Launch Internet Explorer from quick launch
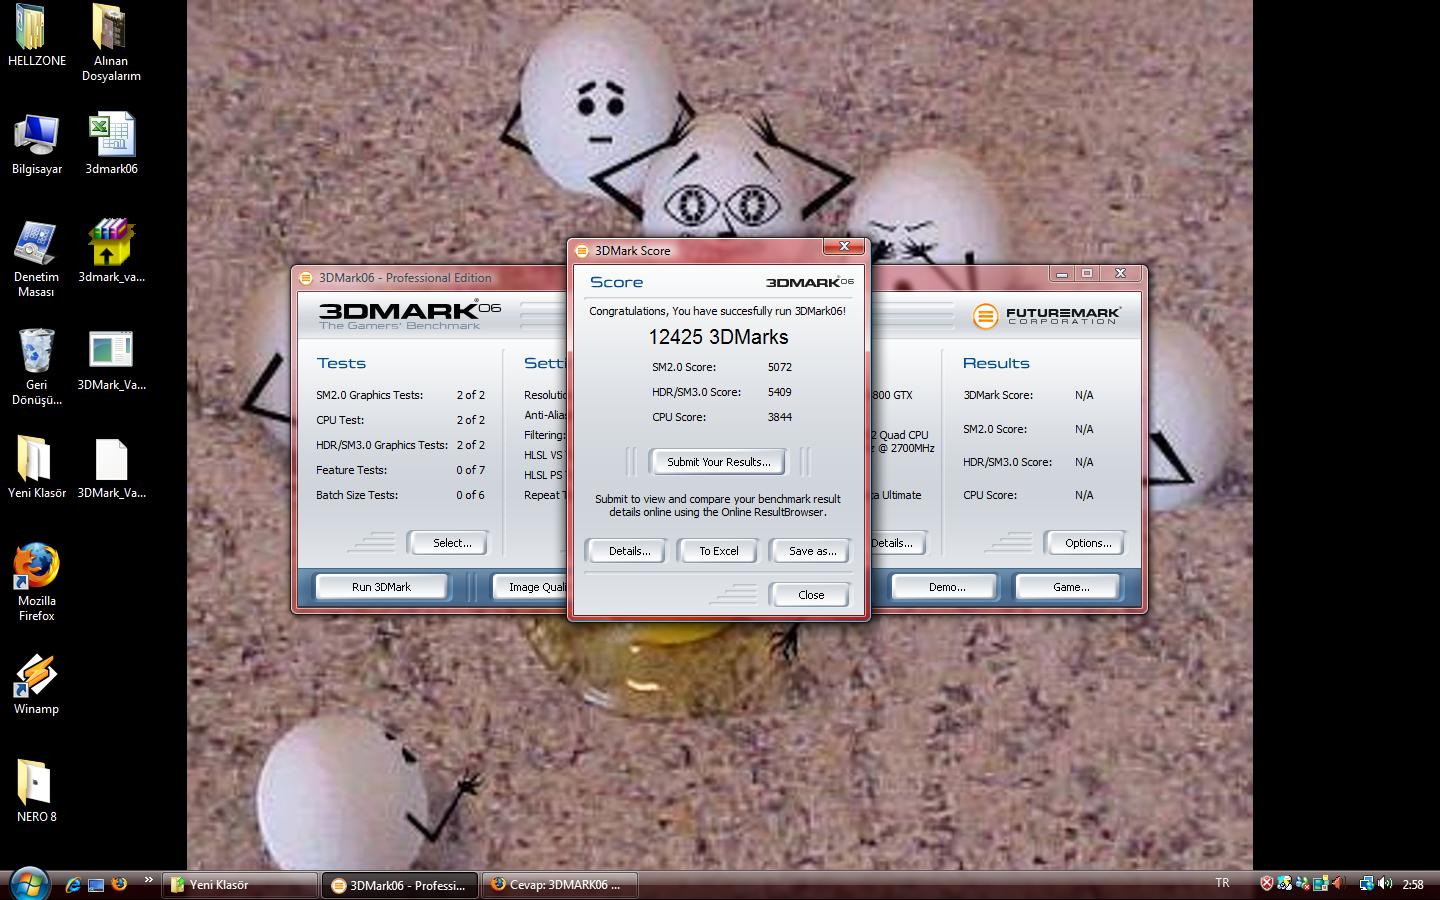 pos(72,884)
